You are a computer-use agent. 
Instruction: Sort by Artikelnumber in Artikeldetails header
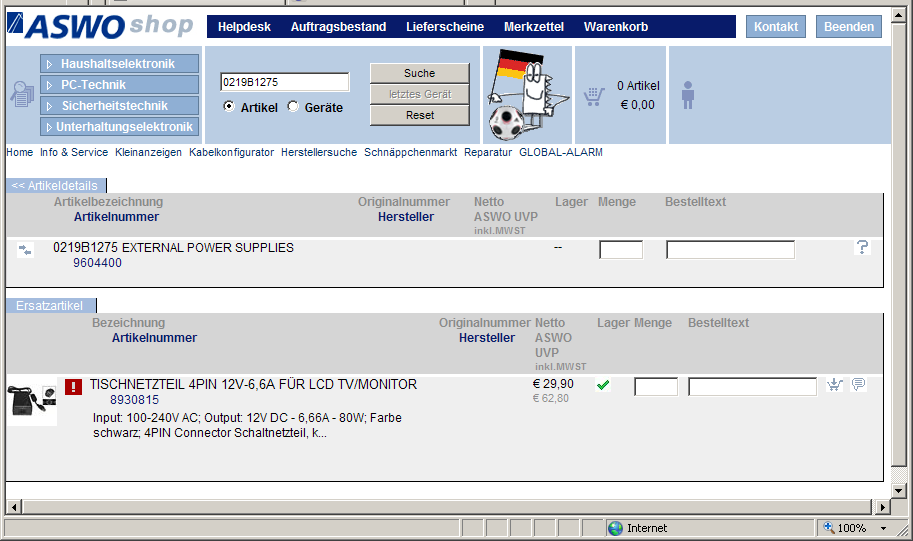coord(116,217)
